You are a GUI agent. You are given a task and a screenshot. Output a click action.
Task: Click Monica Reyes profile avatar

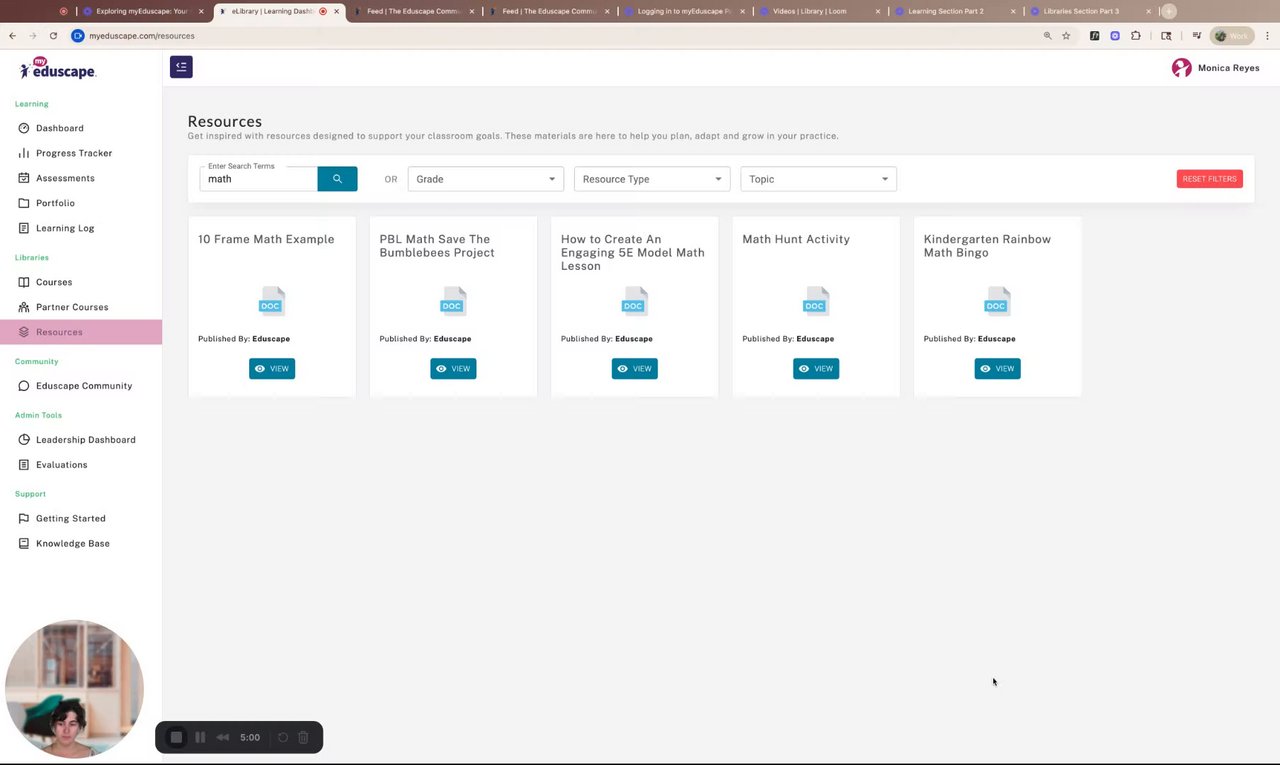[x=1182, y=68]
